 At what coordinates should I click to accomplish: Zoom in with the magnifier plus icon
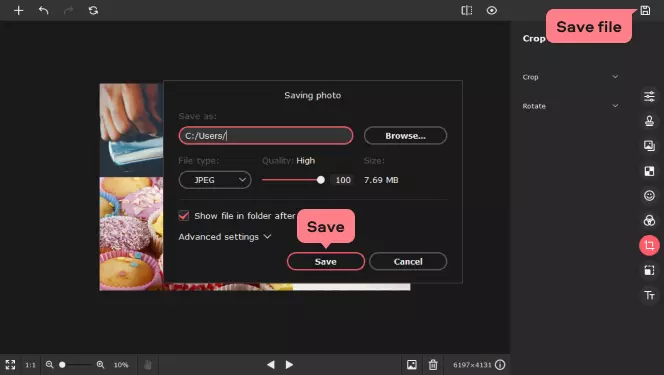[x=100, y=364]
